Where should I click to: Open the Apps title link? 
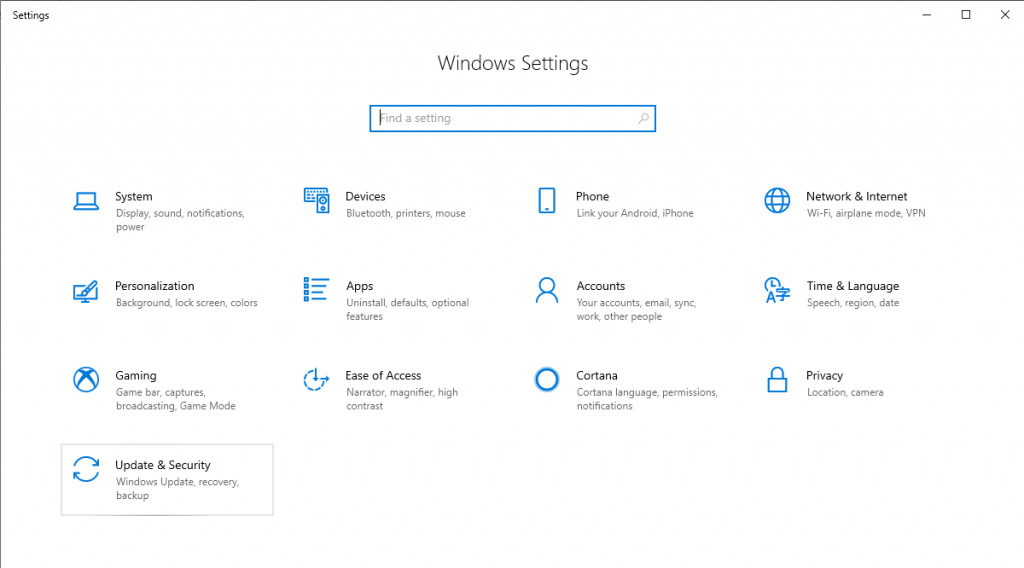click(359, 286)
